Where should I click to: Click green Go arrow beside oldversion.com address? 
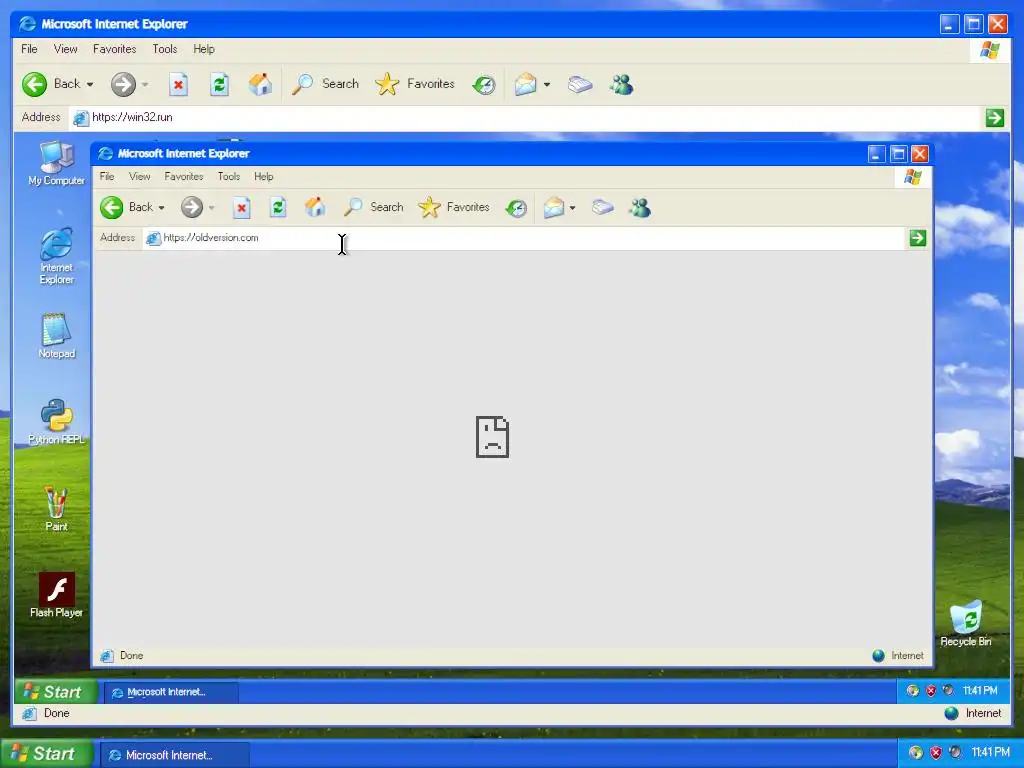point(918,238)
